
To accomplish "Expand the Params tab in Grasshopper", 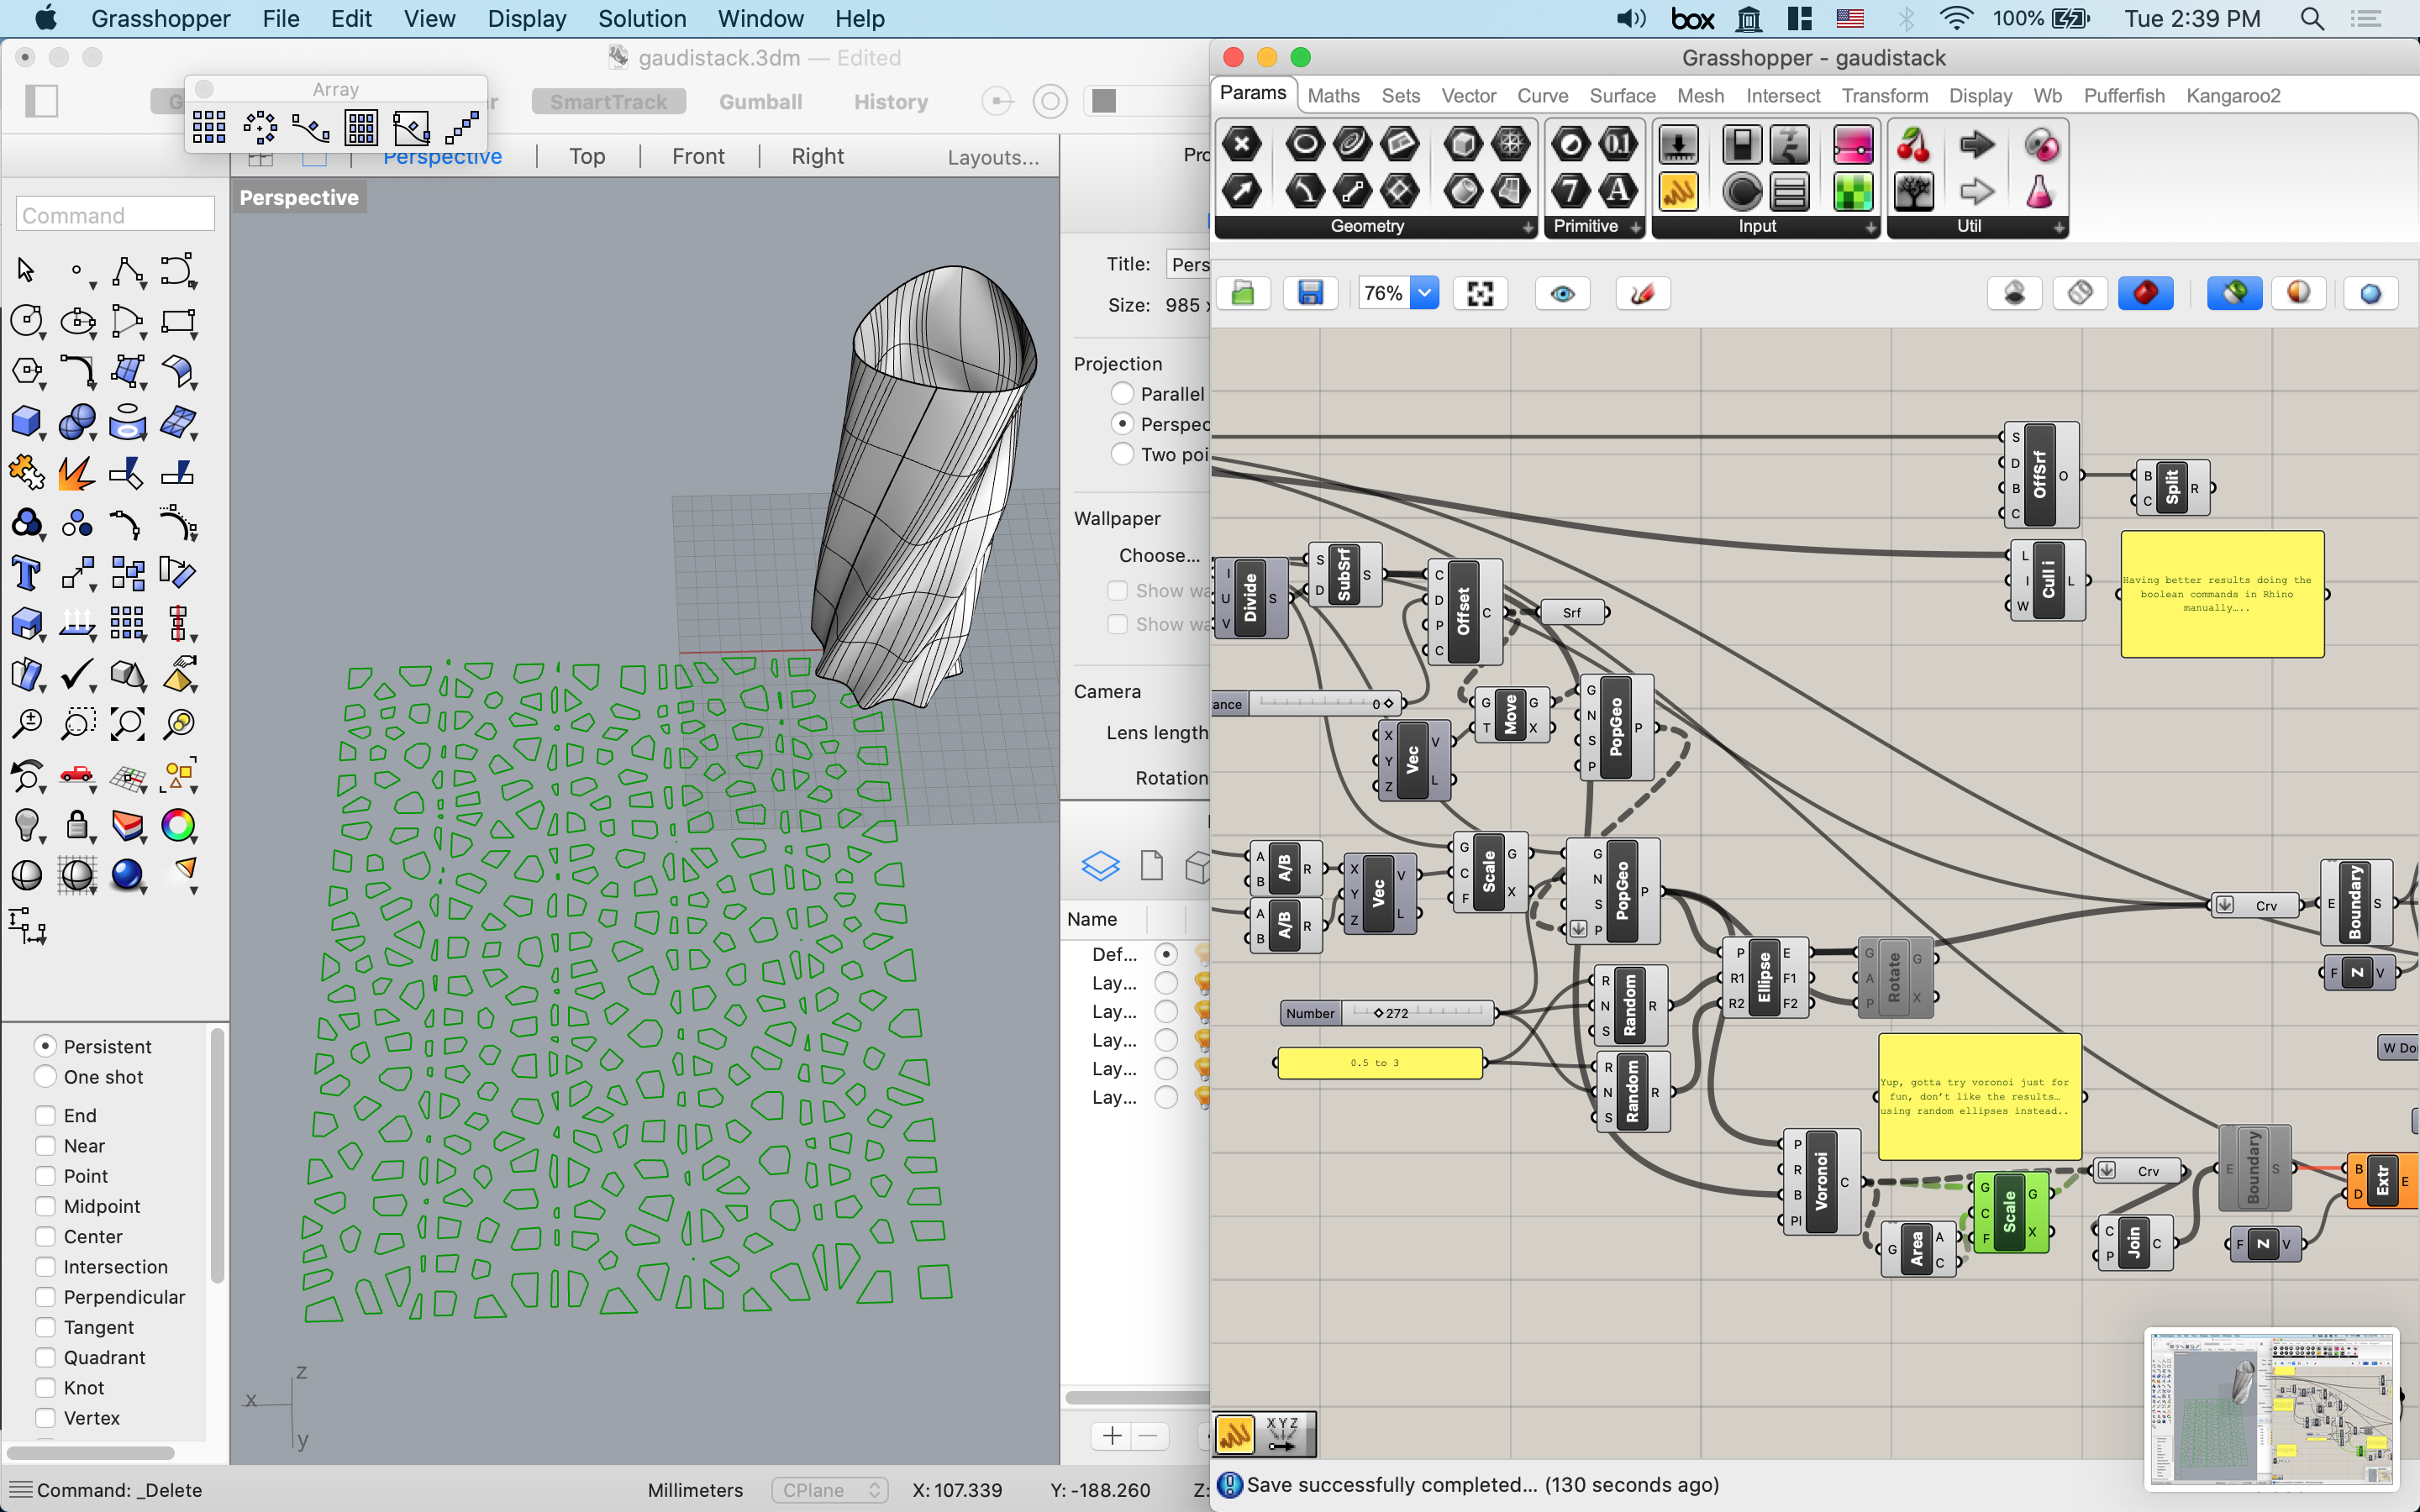I will tap(1249, 96).
